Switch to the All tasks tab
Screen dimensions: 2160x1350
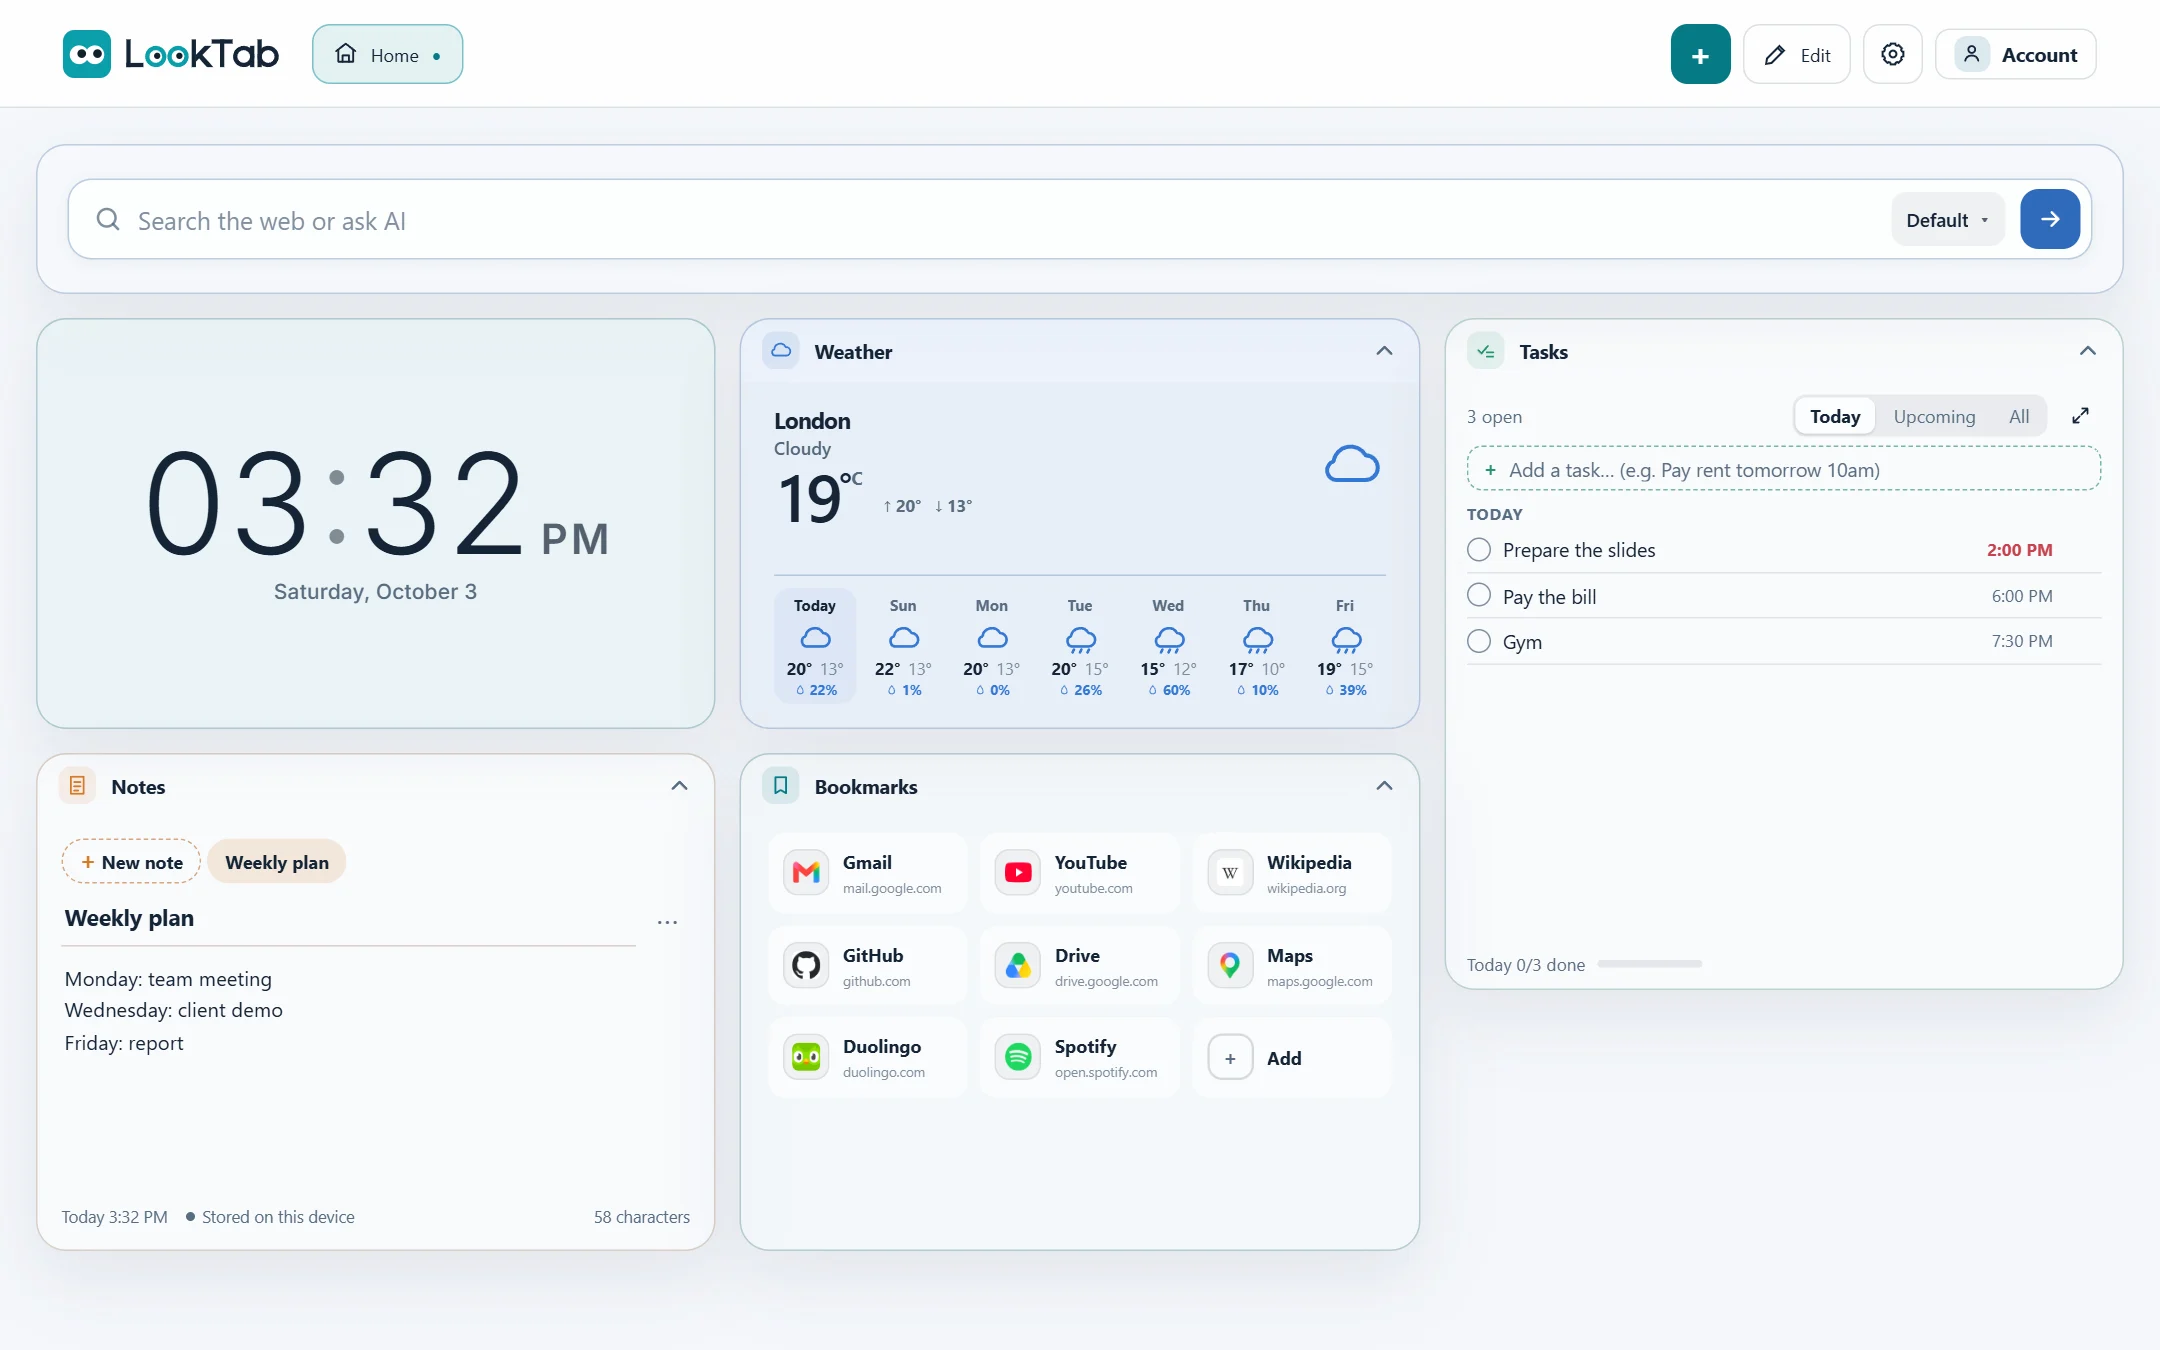tap(2019, 416)
